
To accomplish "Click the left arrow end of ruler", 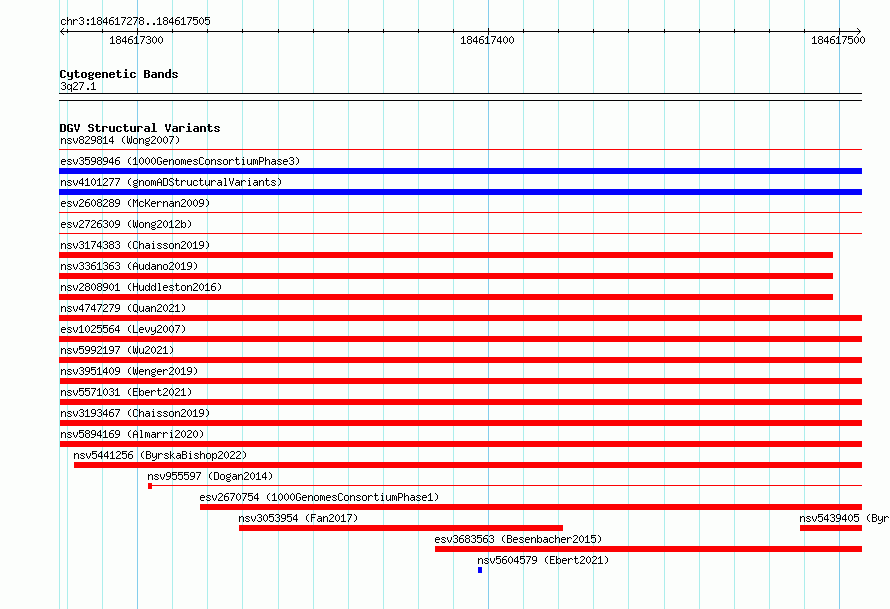I will tap(62, 32).
